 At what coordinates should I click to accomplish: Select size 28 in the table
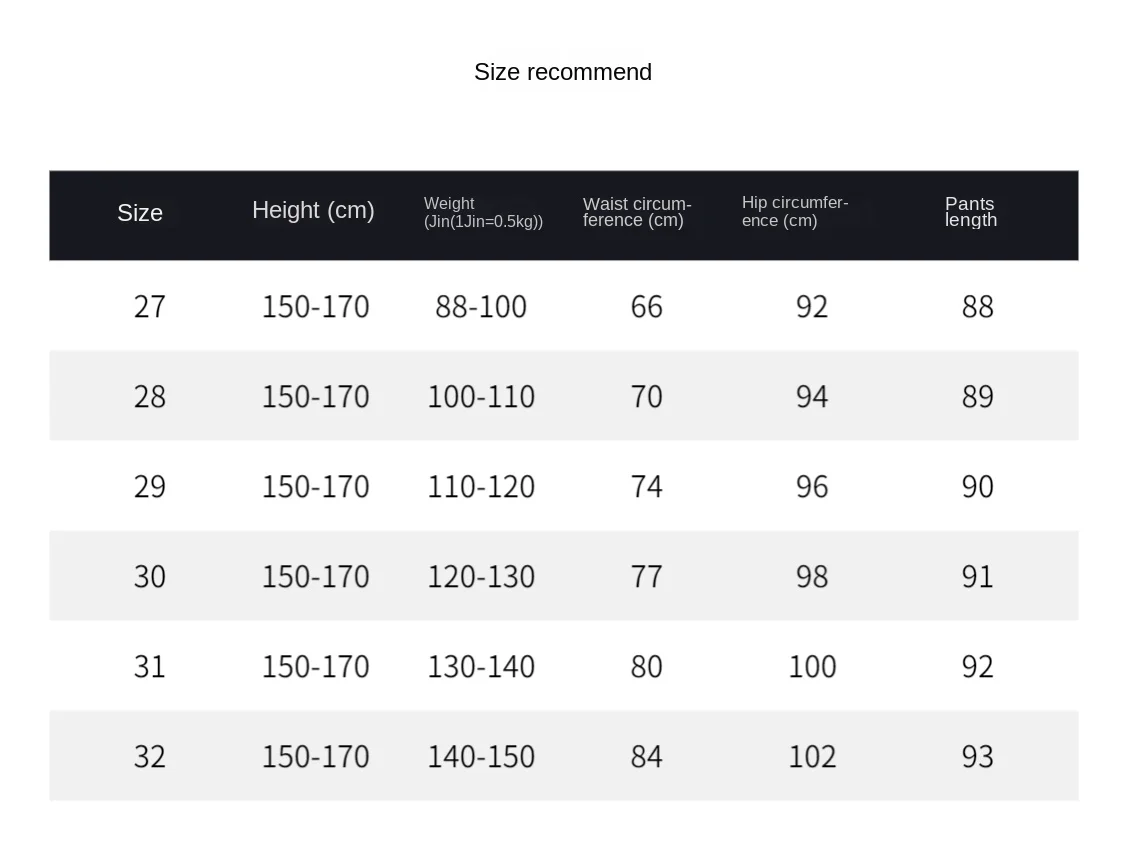150,397
